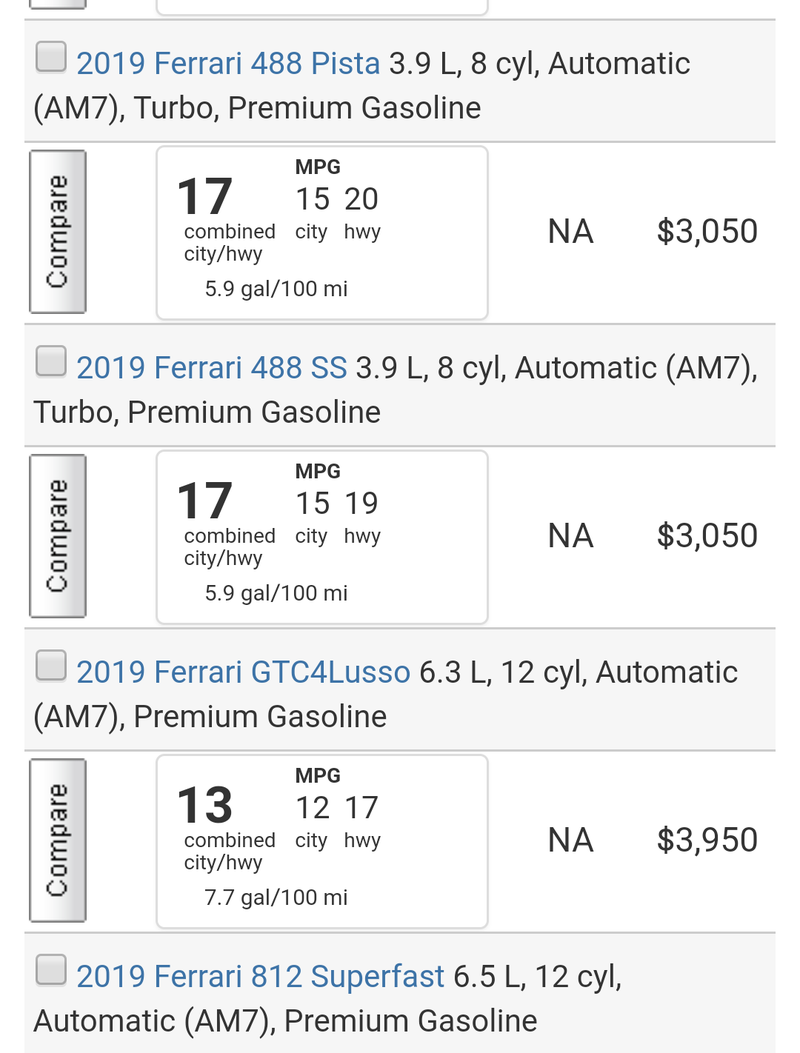This screenshot has width=800, height=1053.
Task: Select the 2019 Ferrari 812 Superfast checkbox
Action: click(51, 970)
